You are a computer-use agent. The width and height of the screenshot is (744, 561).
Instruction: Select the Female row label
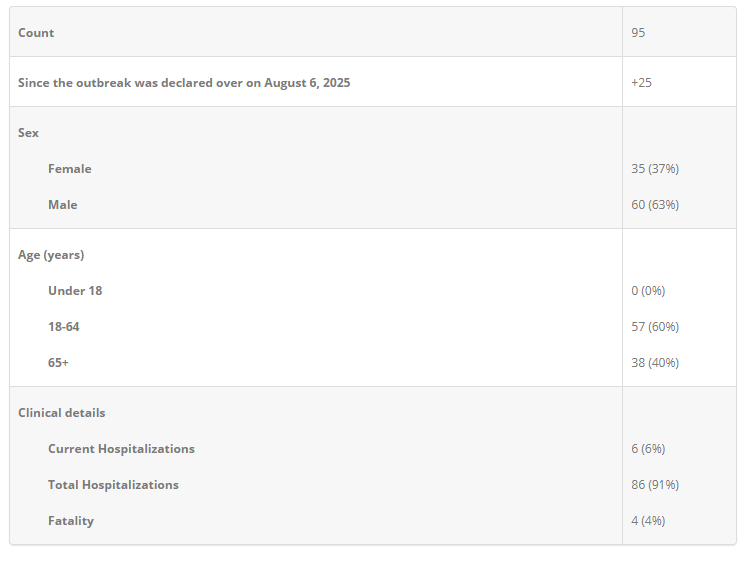(x=69, y=169)
